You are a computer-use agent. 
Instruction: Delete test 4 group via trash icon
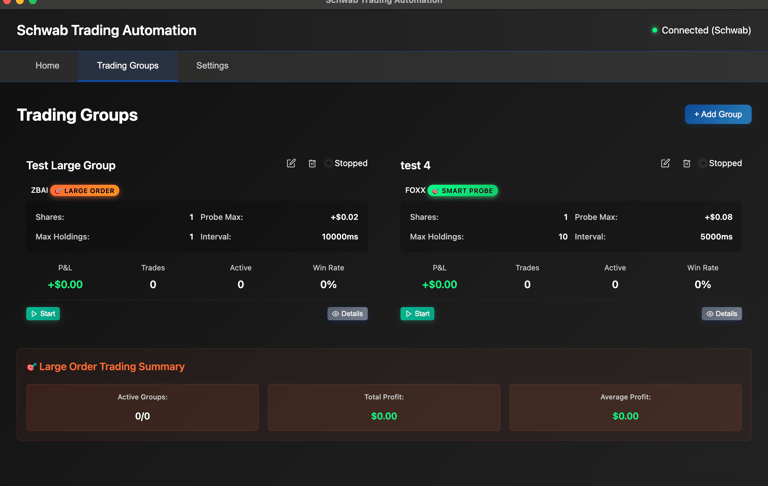(687, 164)
